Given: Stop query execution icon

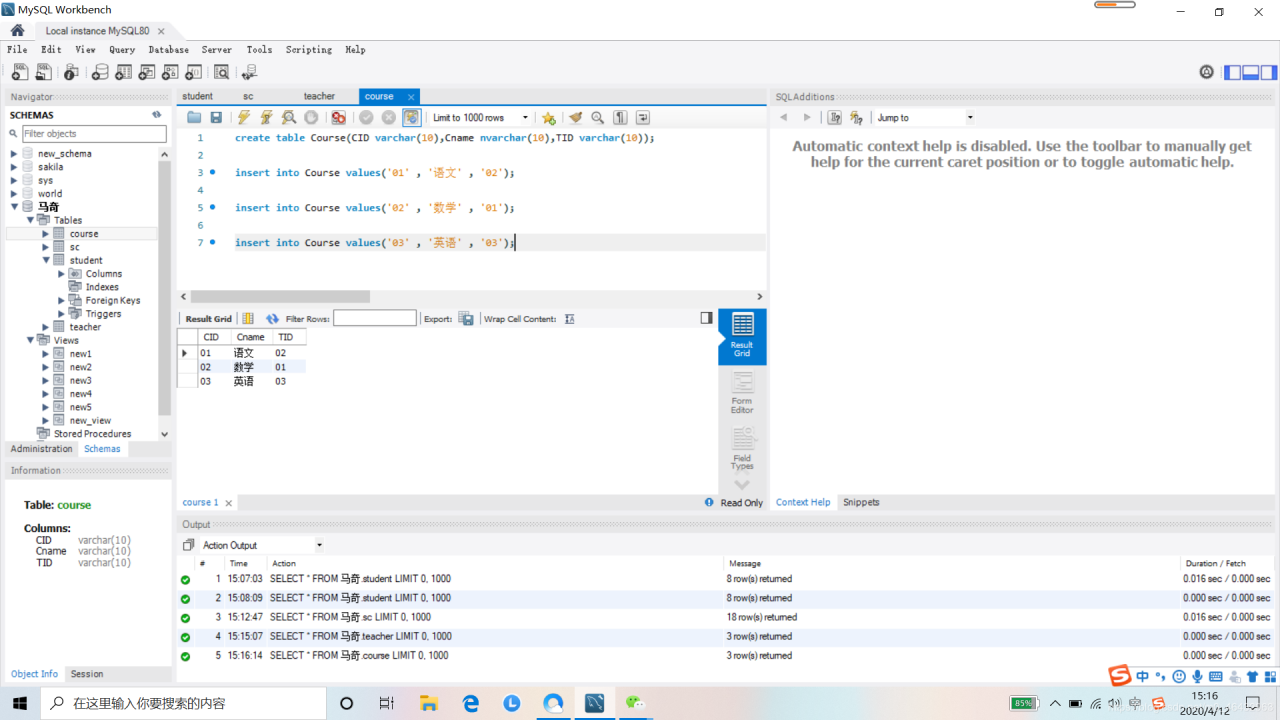Looking at the screenshot, I should coord(311,118).
